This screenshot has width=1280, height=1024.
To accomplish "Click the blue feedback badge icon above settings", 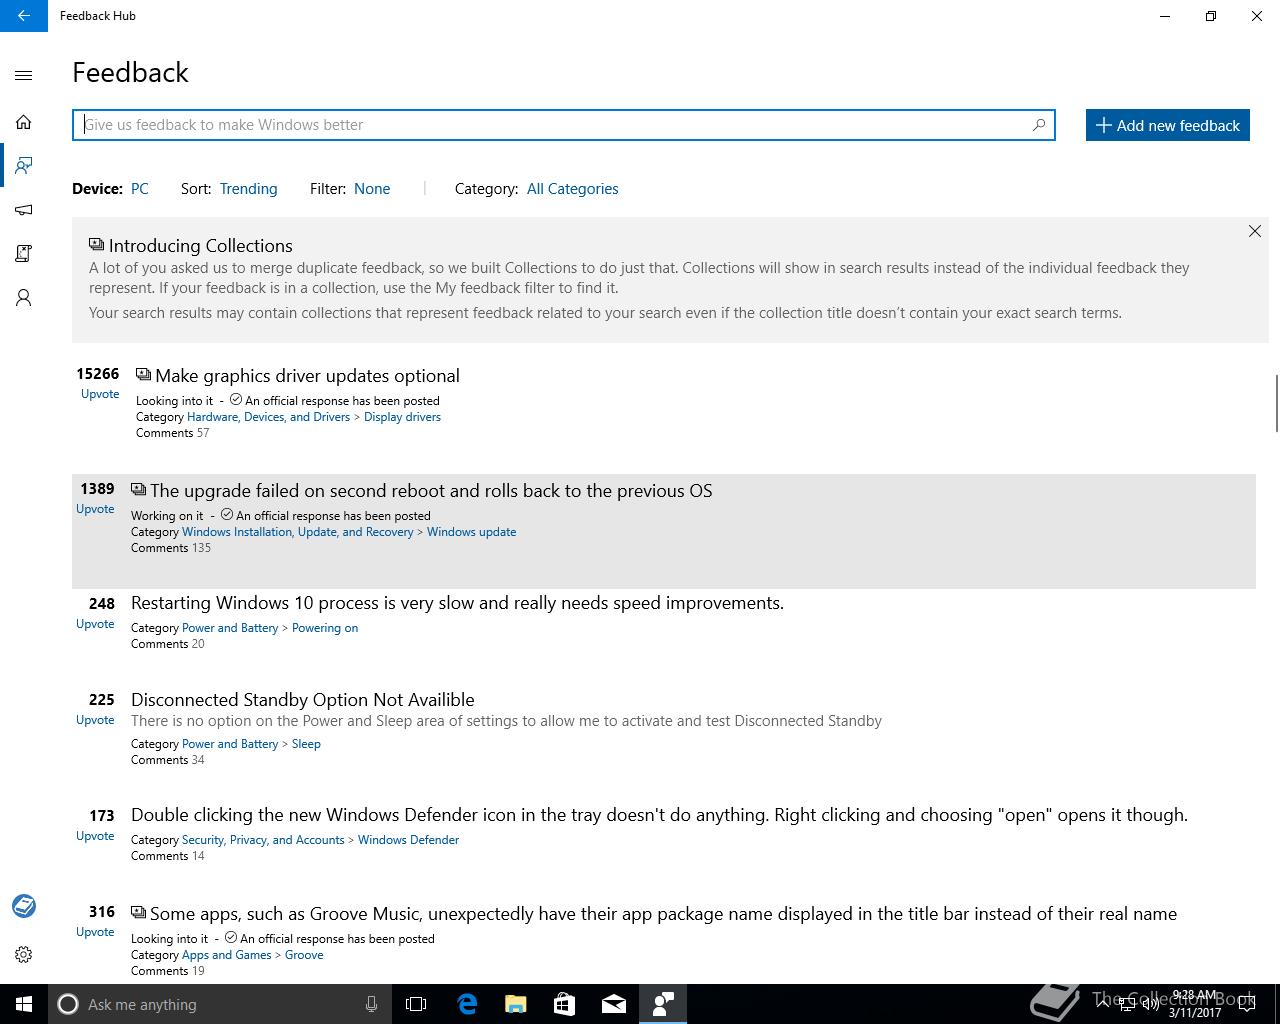I will [x=24, y=906].
